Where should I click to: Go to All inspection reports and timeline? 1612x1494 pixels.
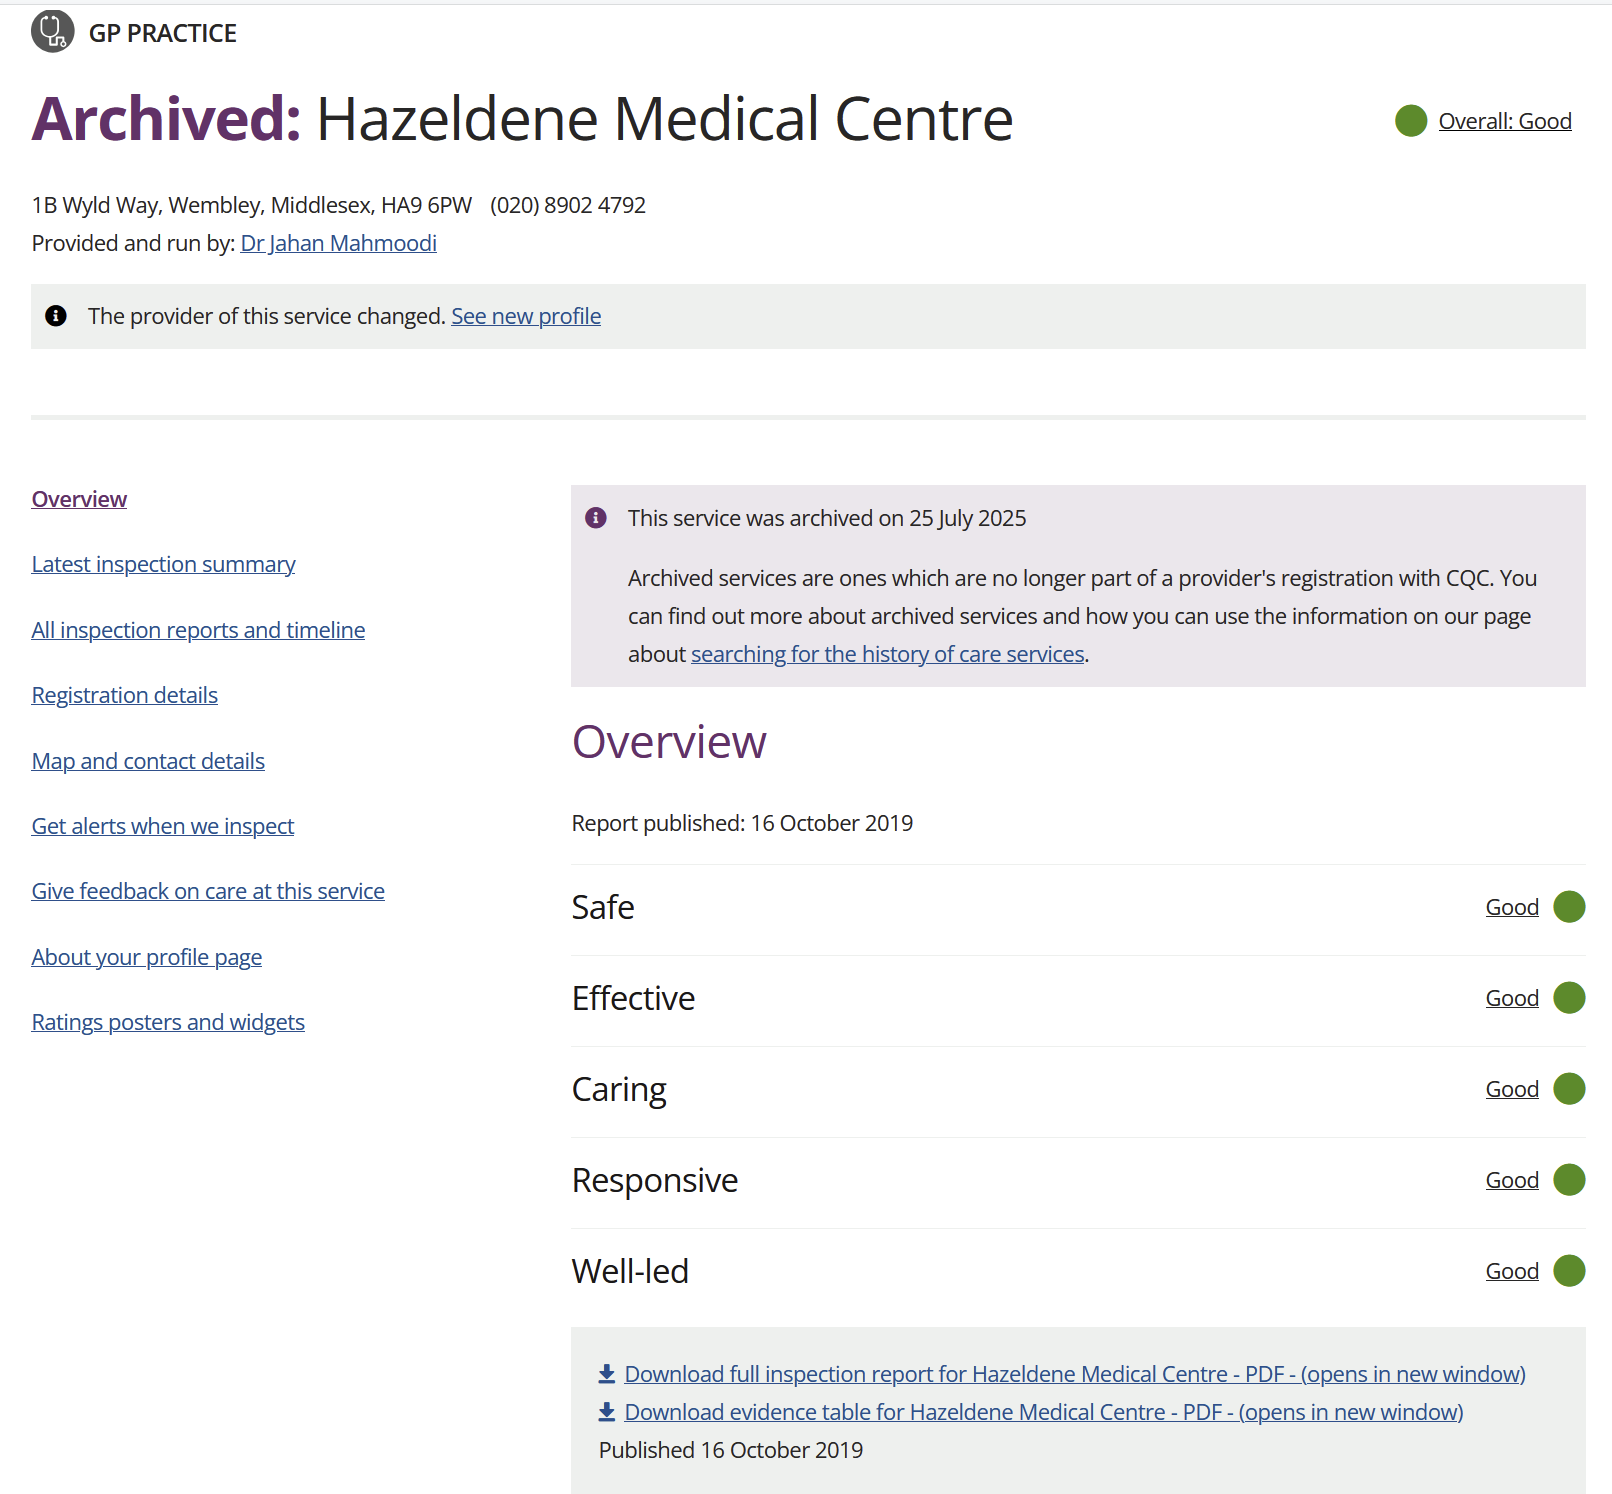point(198,630)
